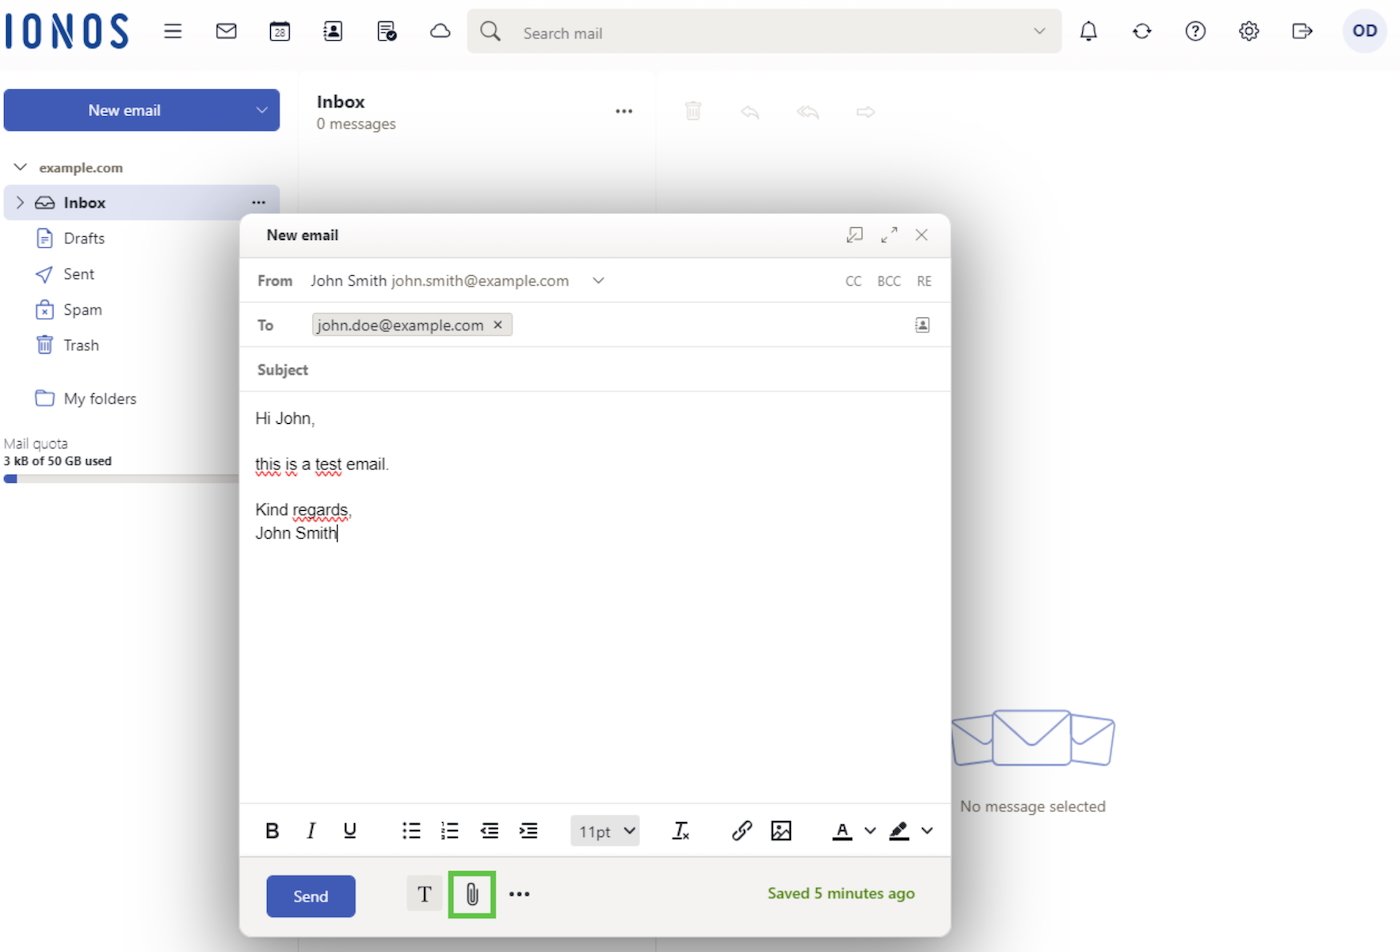The width and height of the screenshot is (1400, 952).
Task: Open the font size dropdown
Action: coord(604,830)
